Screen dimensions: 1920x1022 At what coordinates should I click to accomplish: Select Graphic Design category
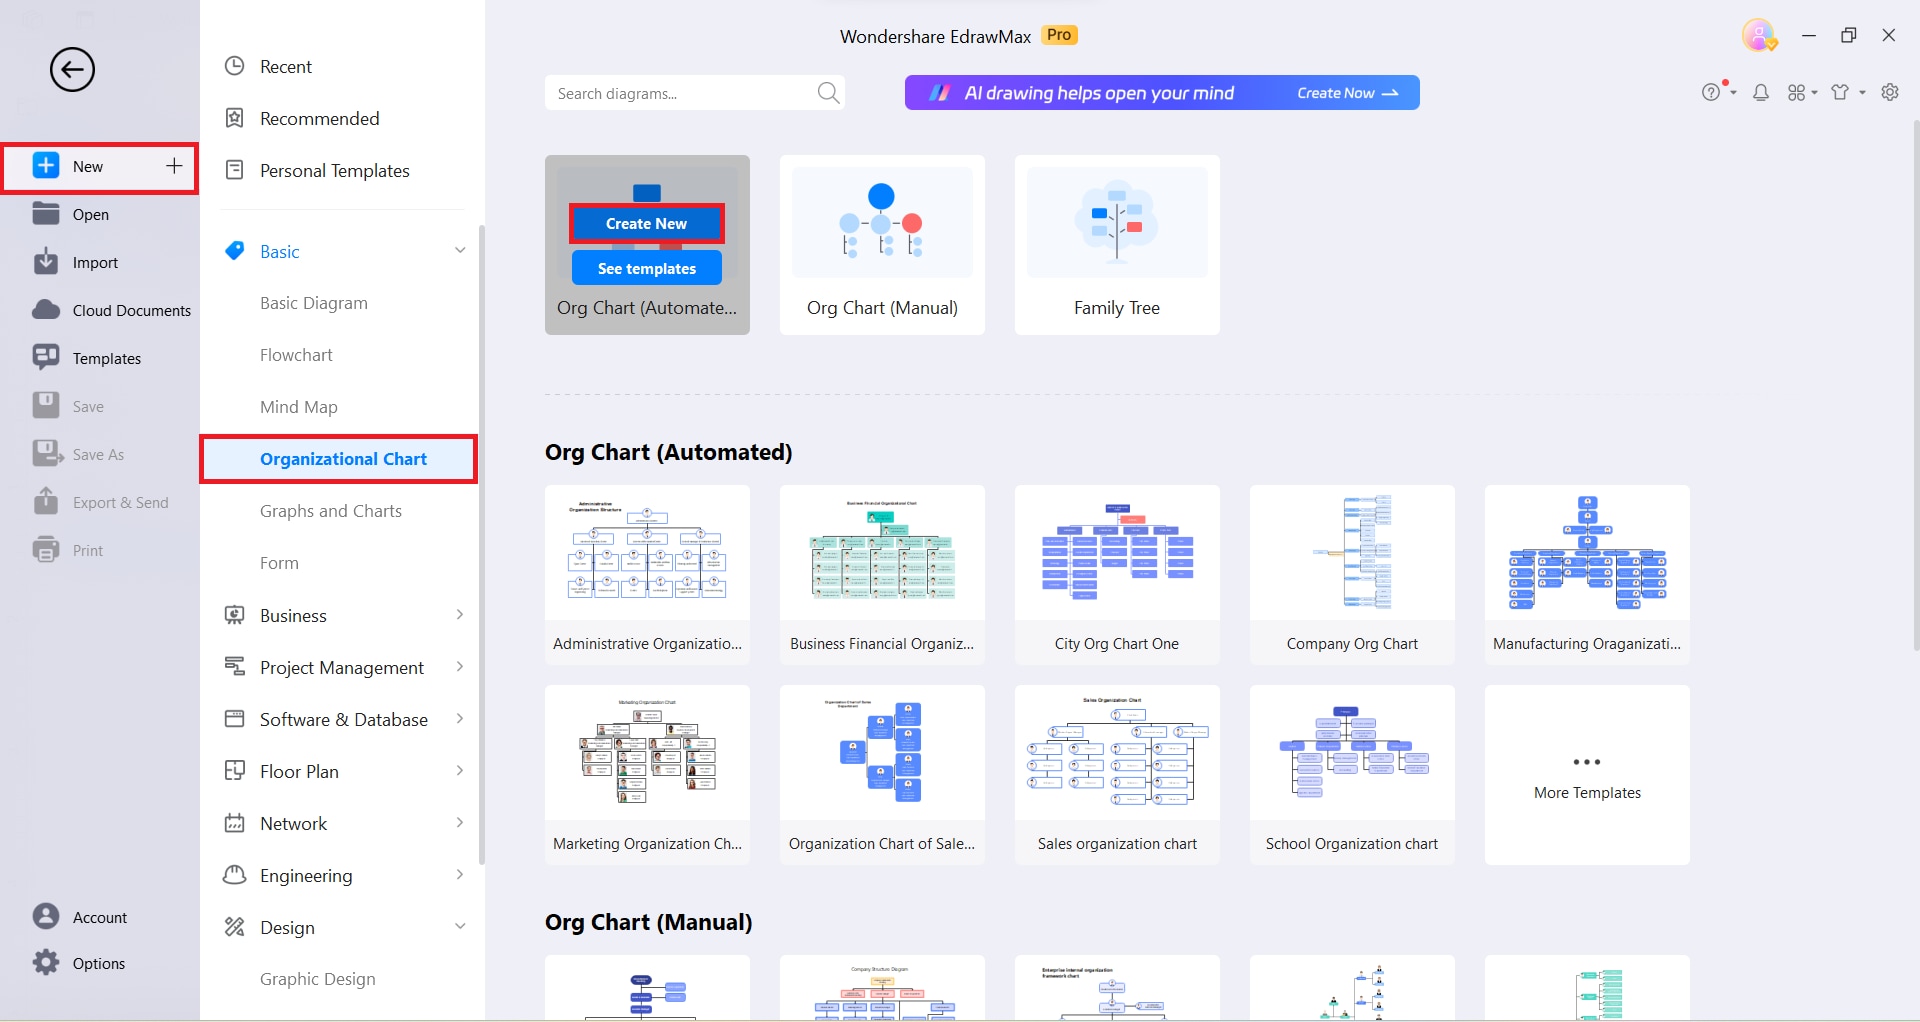click(x=318, y=979)
